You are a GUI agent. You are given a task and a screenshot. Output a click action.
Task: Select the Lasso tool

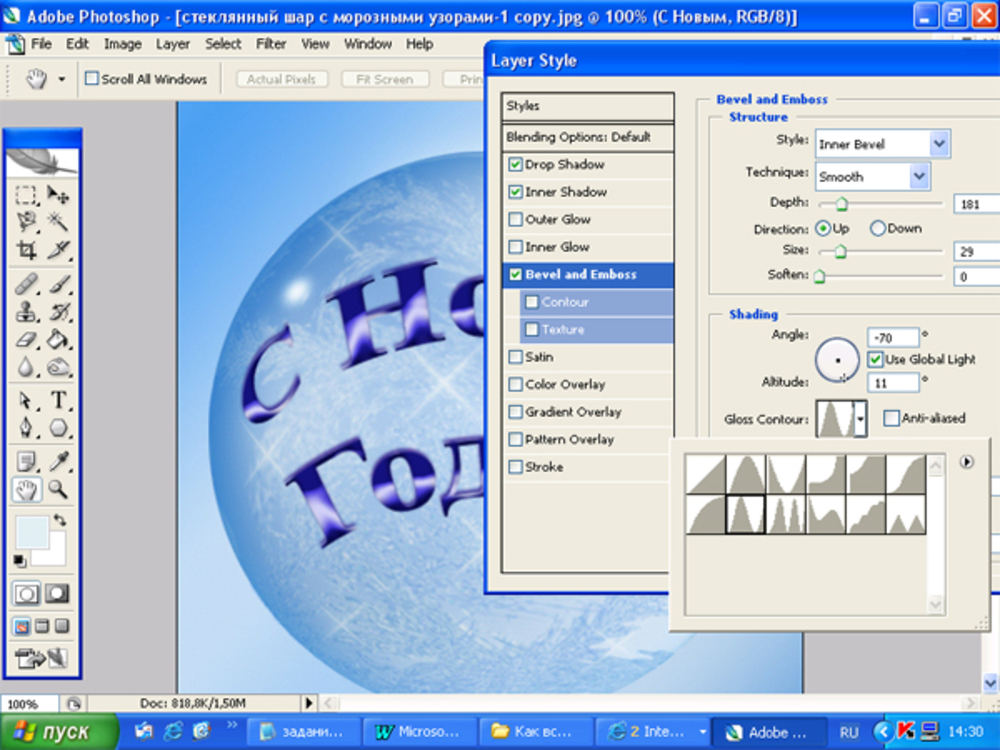tap(26, 222)
